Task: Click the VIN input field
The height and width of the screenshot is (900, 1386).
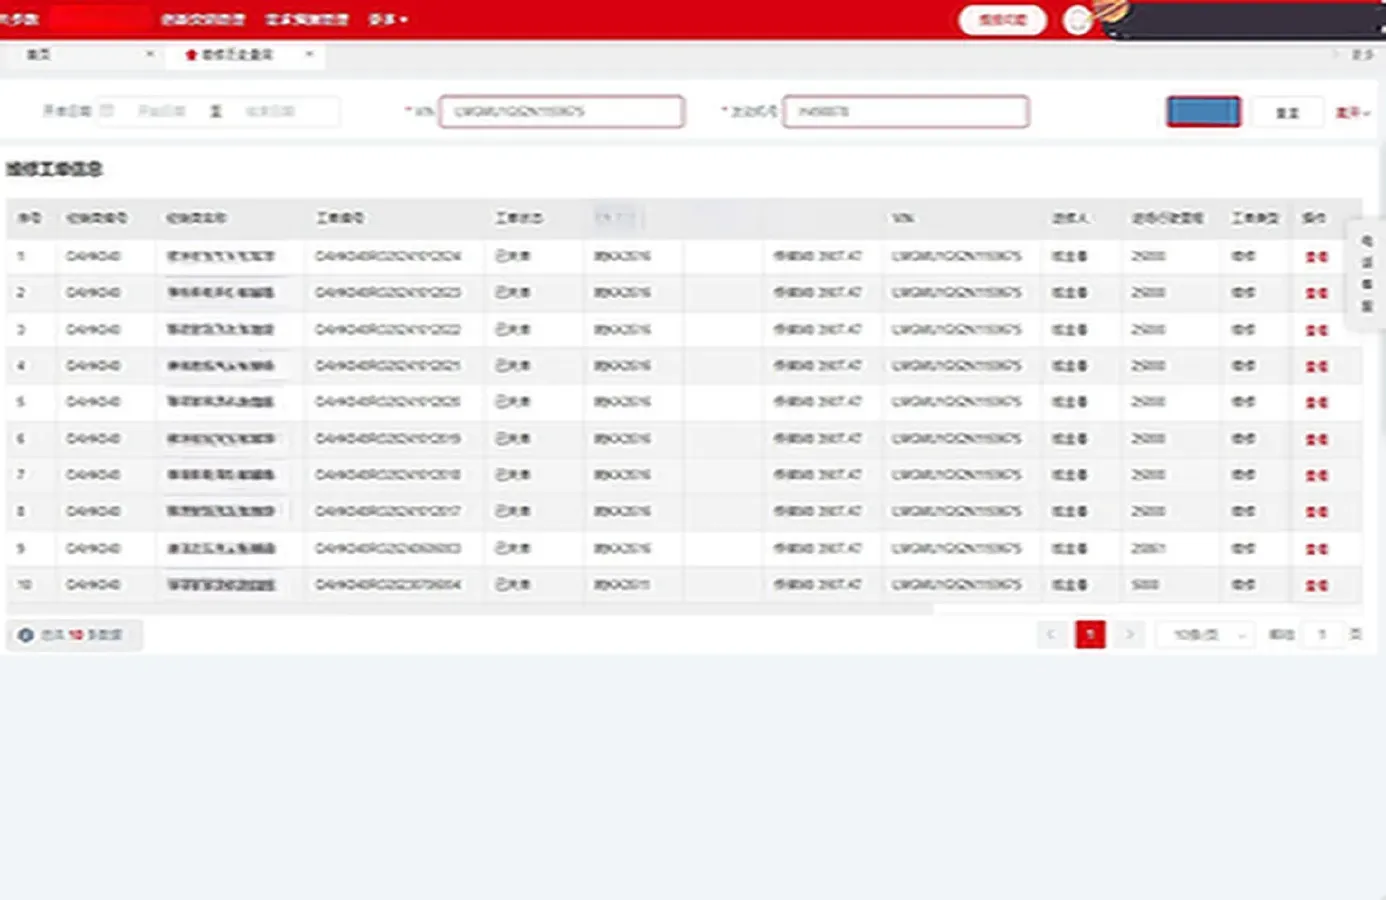Action: click(x=562, y=111)
